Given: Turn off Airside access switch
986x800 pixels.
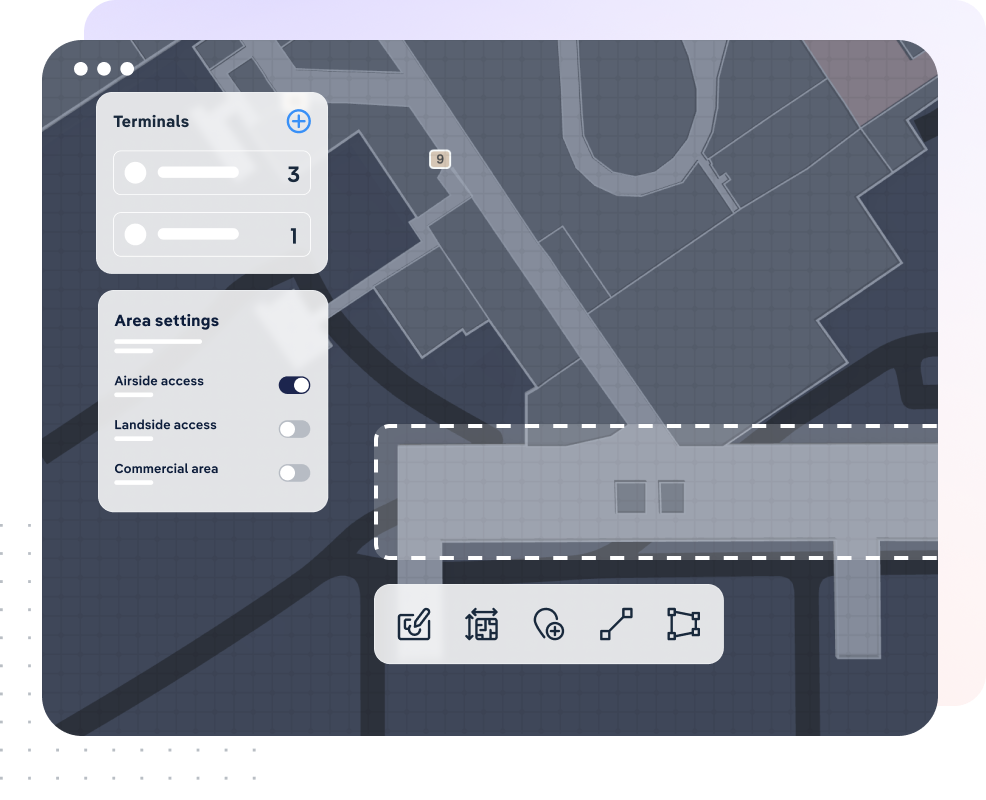Looking at the screenshot, I should pos(294,385).
